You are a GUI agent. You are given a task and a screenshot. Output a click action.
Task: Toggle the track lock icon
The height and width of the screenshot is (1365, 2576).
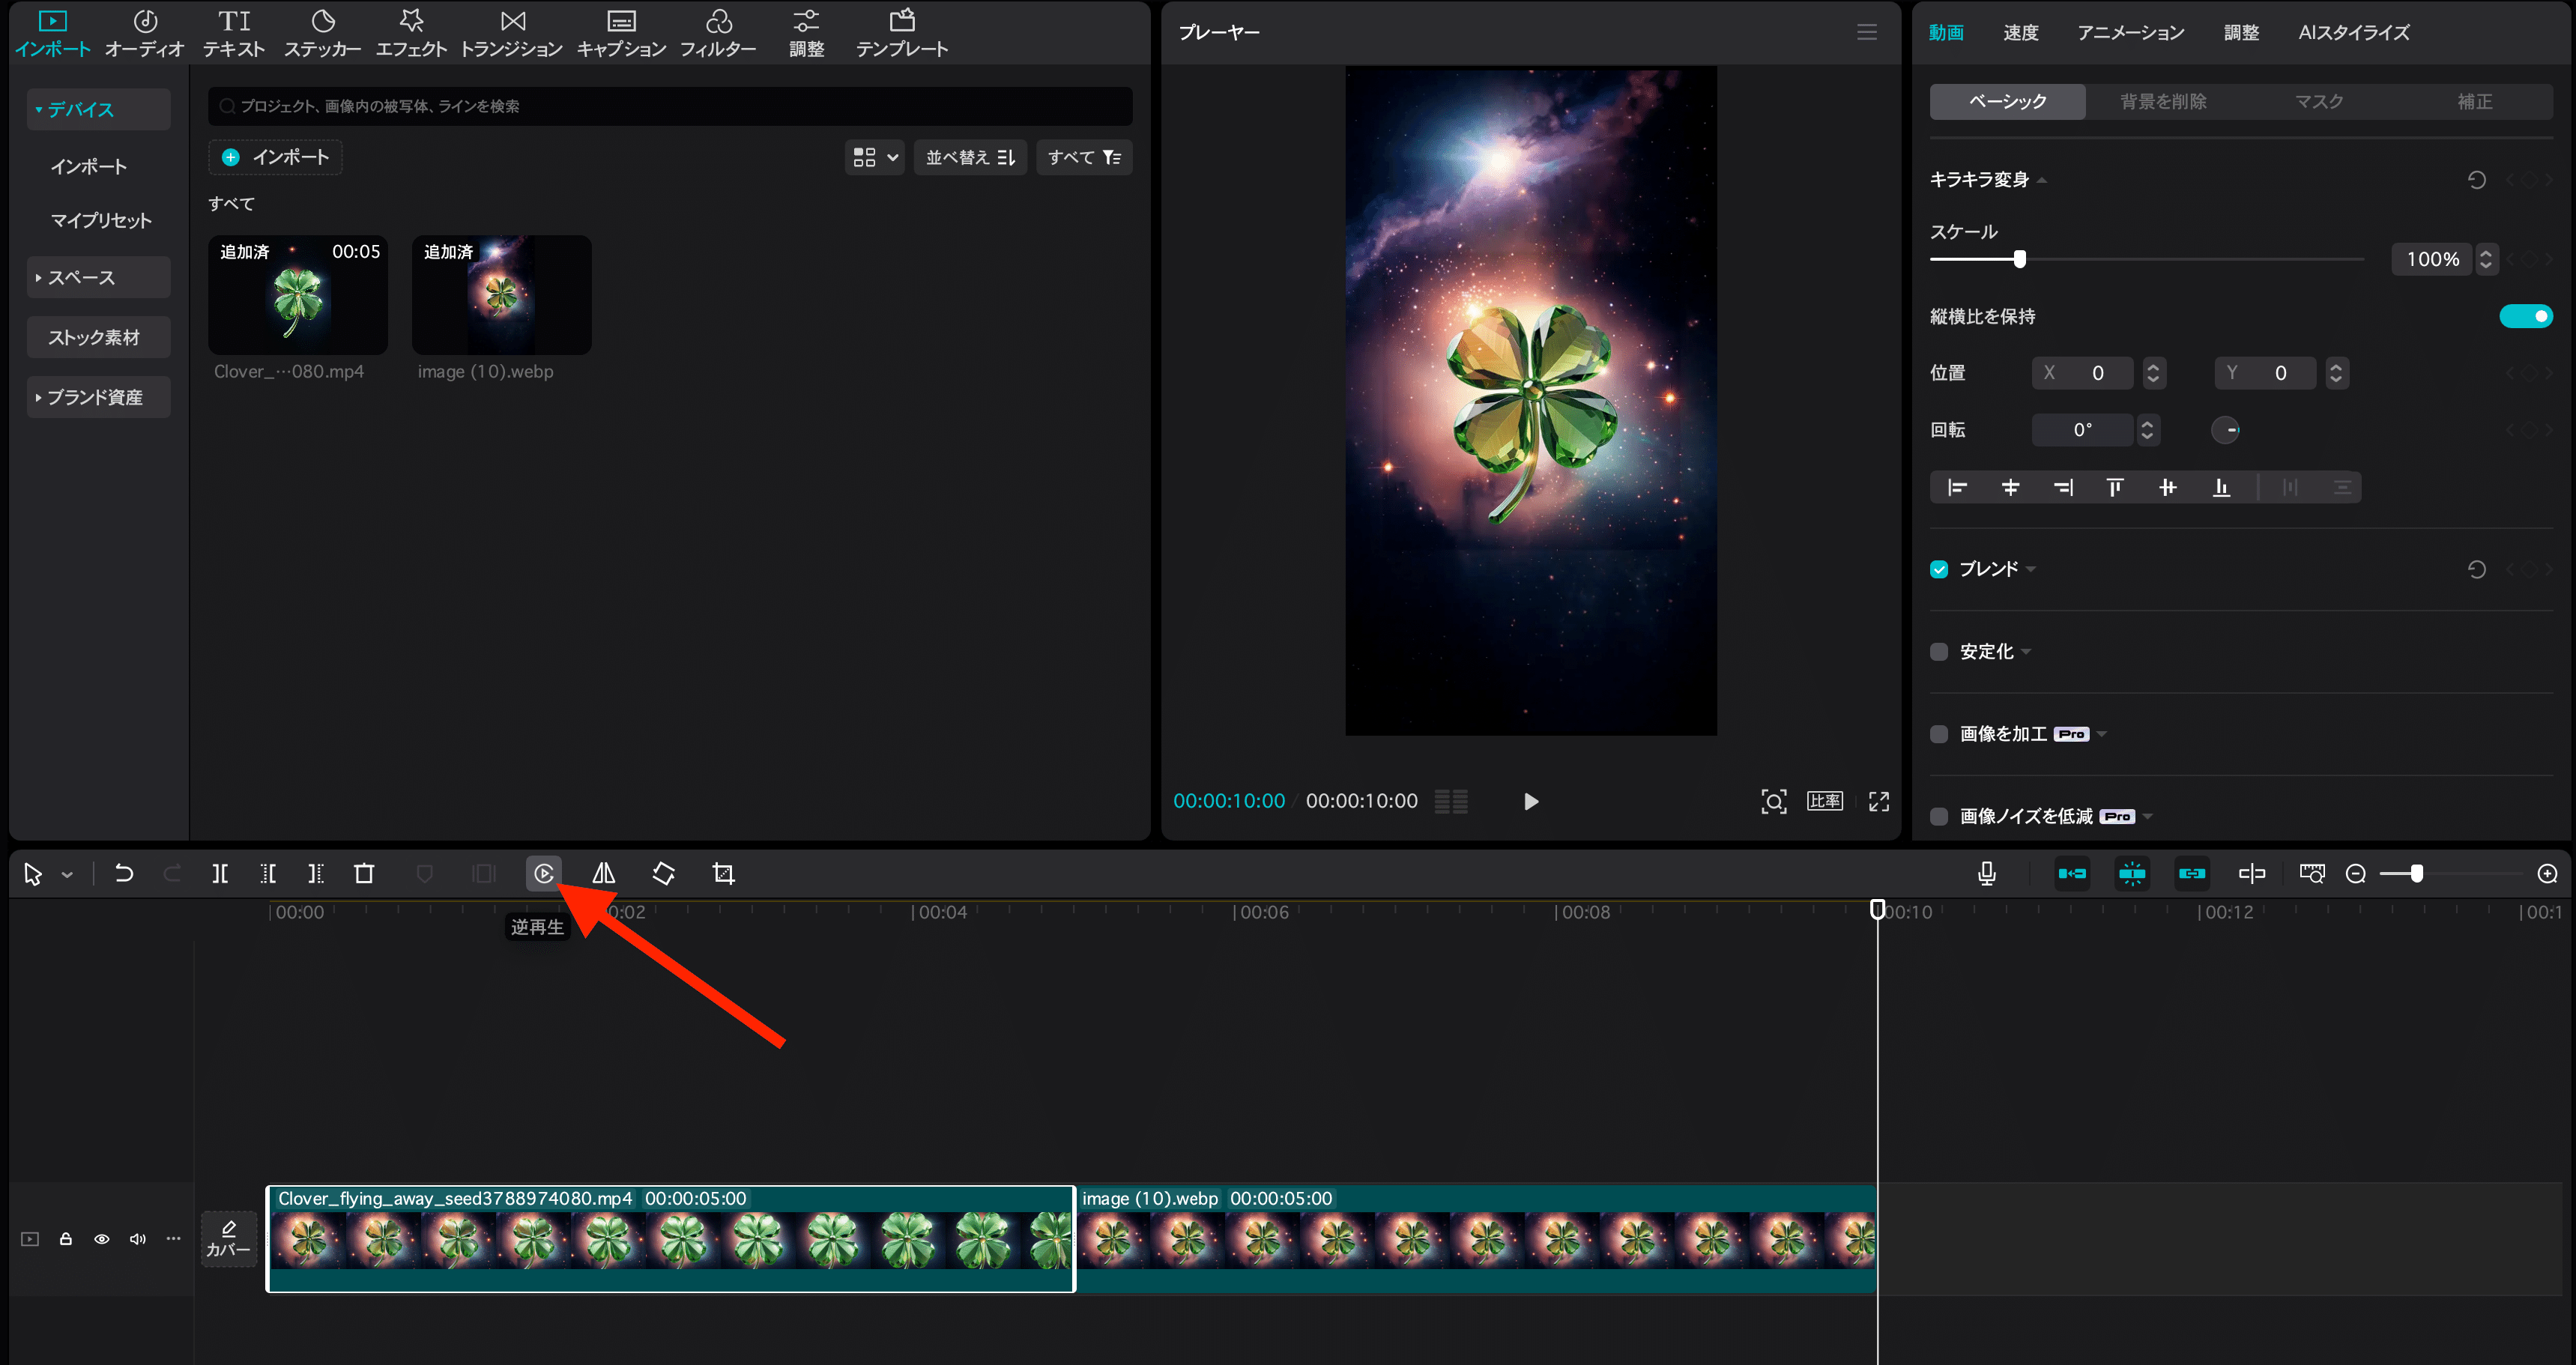tap(66, 1239)
